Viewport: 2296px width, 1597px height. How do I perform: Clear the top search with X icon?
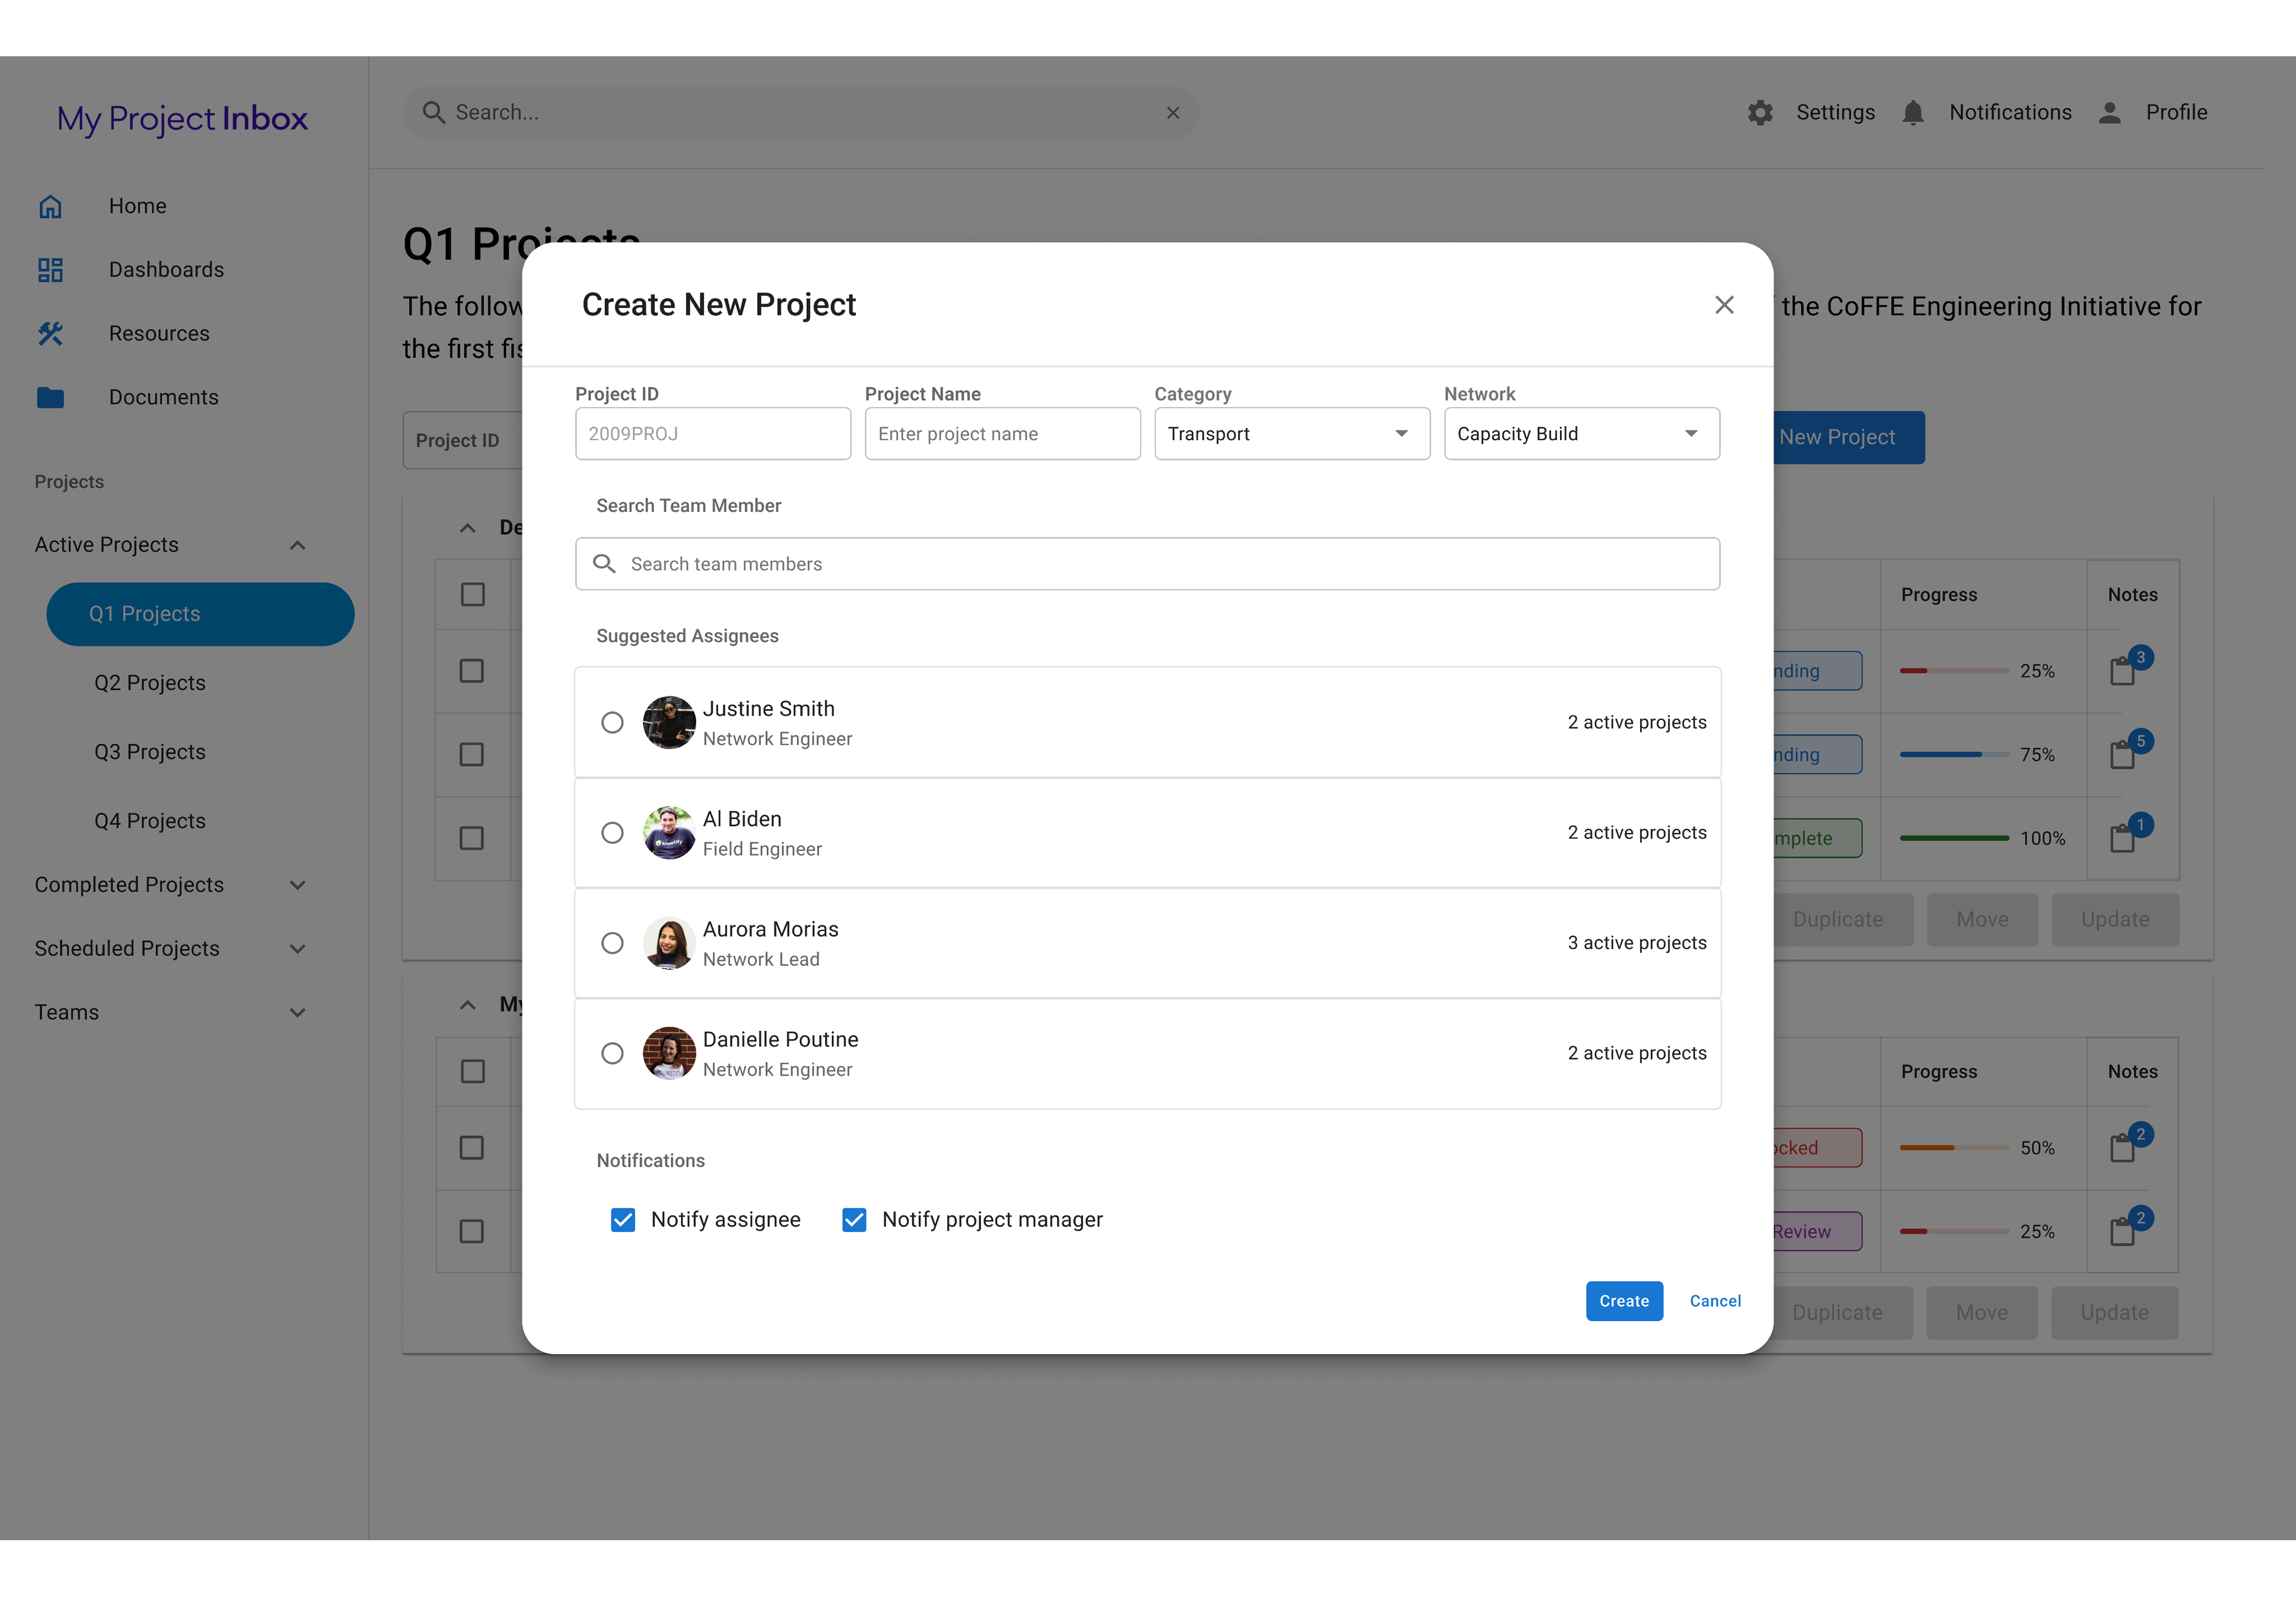pos(1173,113)
